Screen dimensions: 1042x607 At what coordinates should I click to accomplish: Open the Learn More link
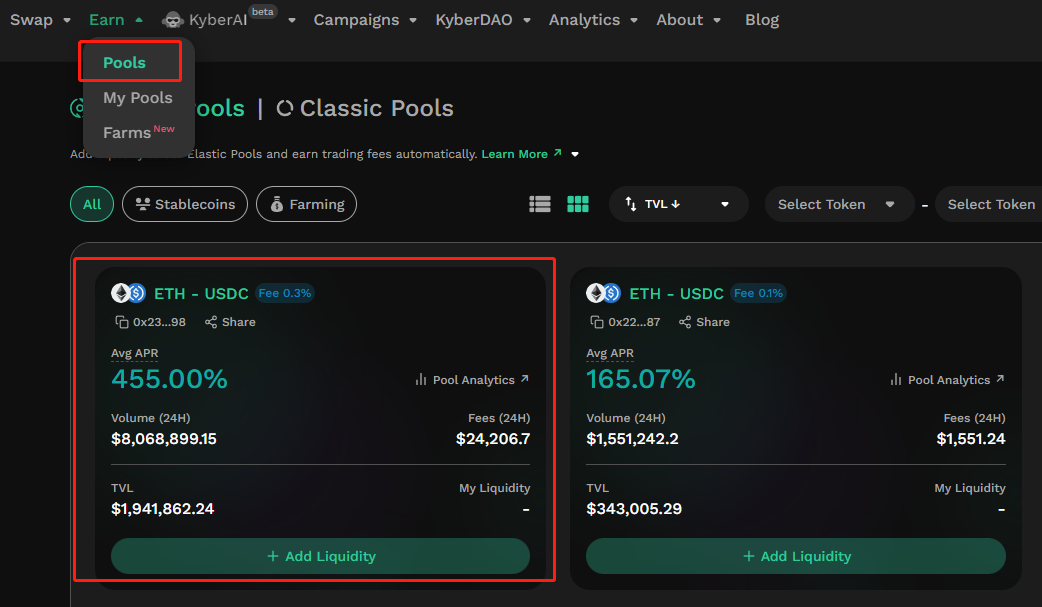tap(521, 154)
